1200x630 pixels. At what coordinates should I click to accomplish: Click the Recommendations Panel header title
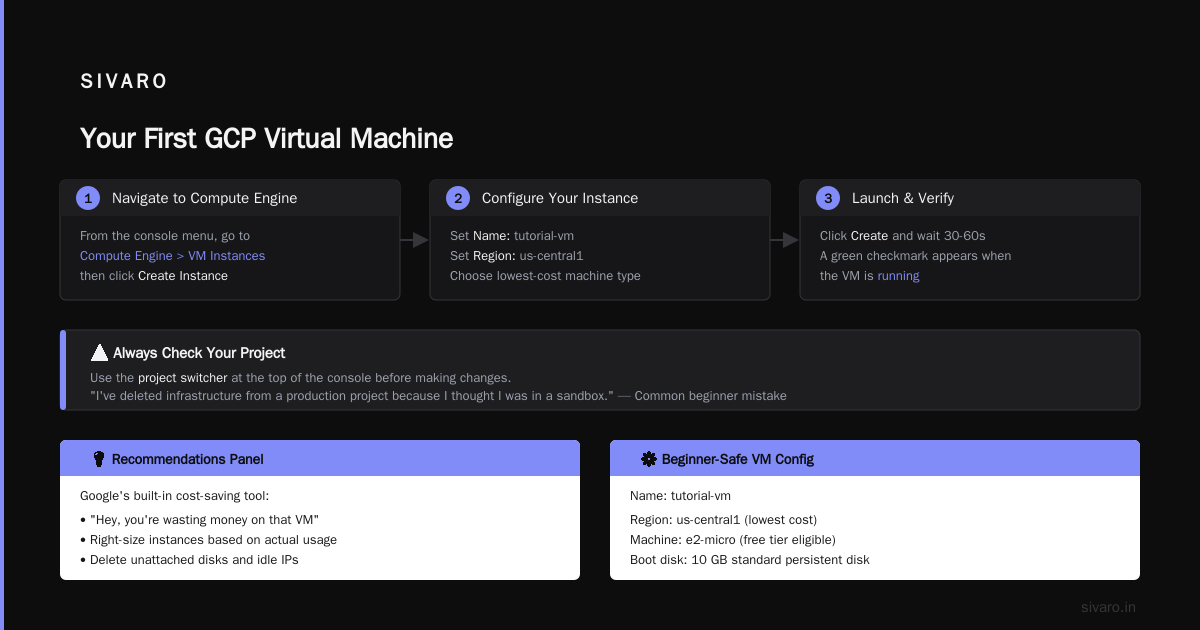(188, 459)
